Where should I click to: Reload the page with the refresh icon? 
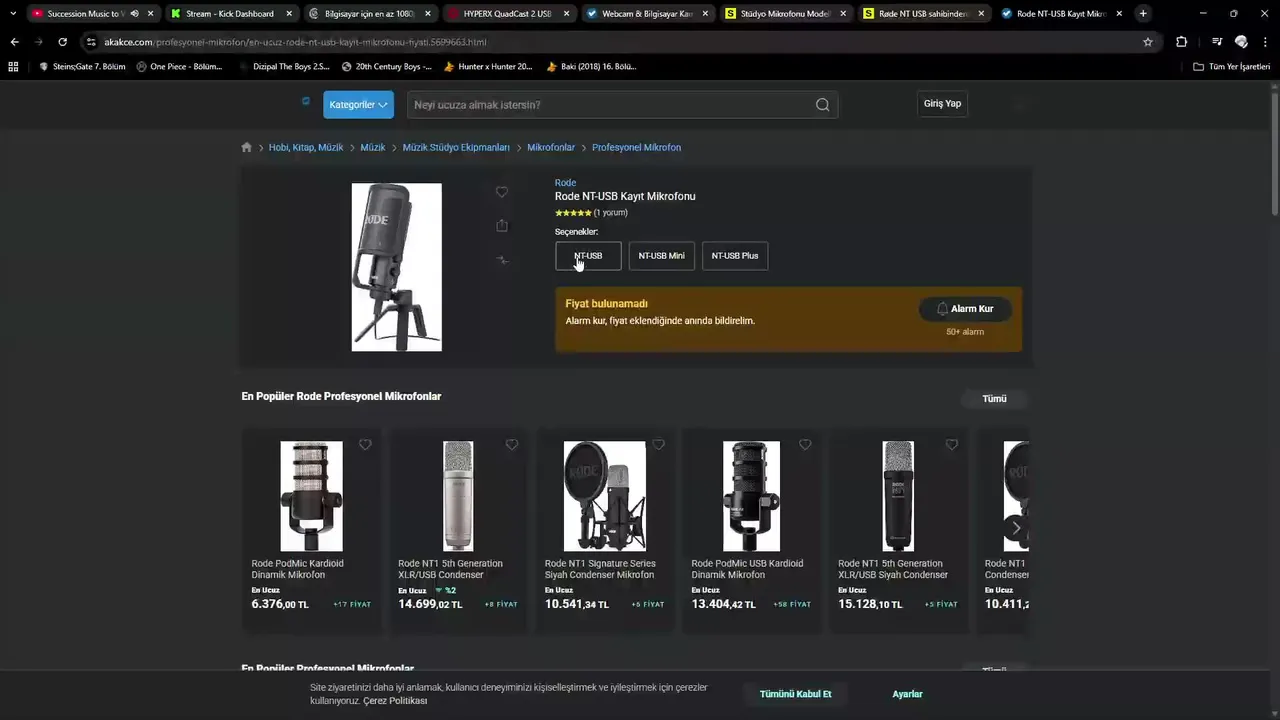(62, 42)
